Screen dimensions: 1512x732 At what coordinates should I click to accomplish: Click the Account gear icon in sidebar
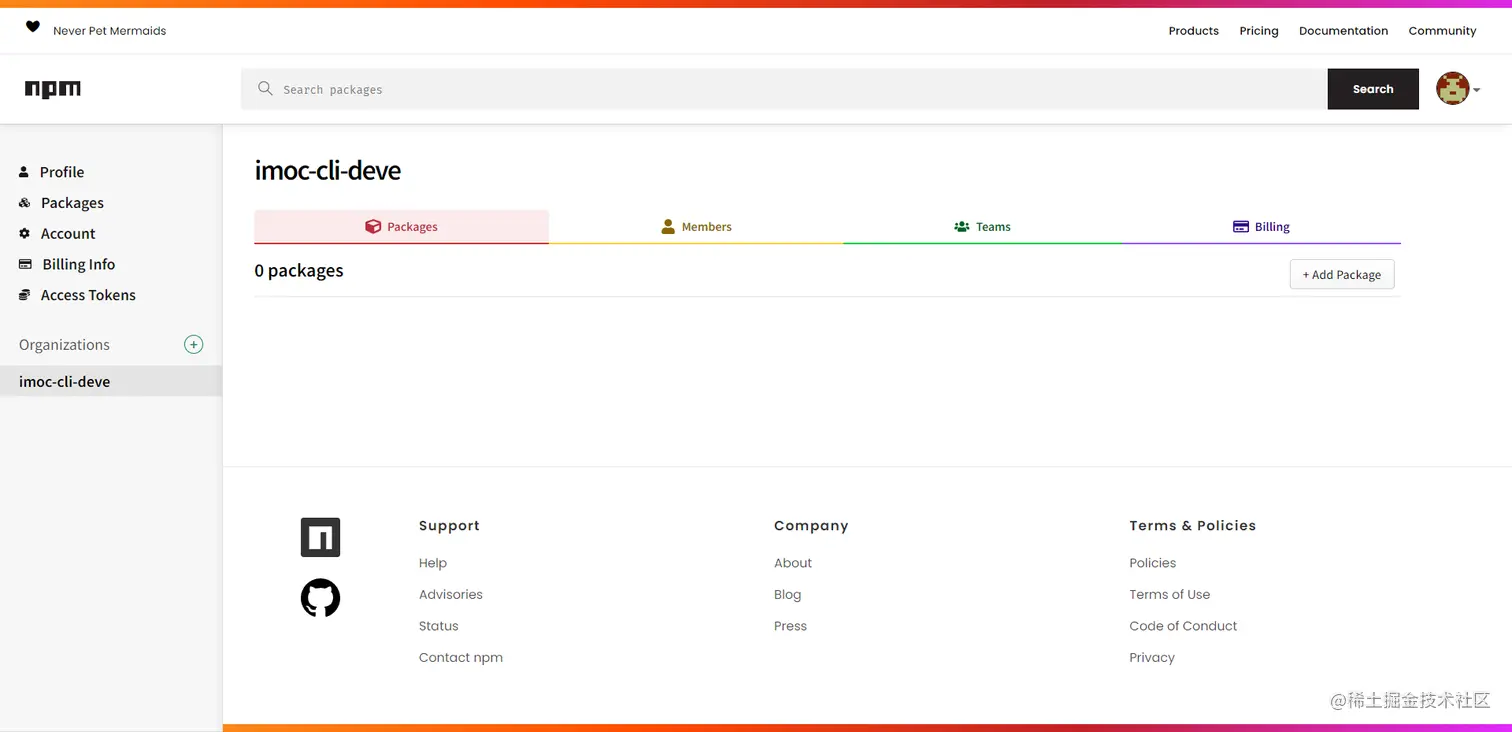tap(25, 233)
